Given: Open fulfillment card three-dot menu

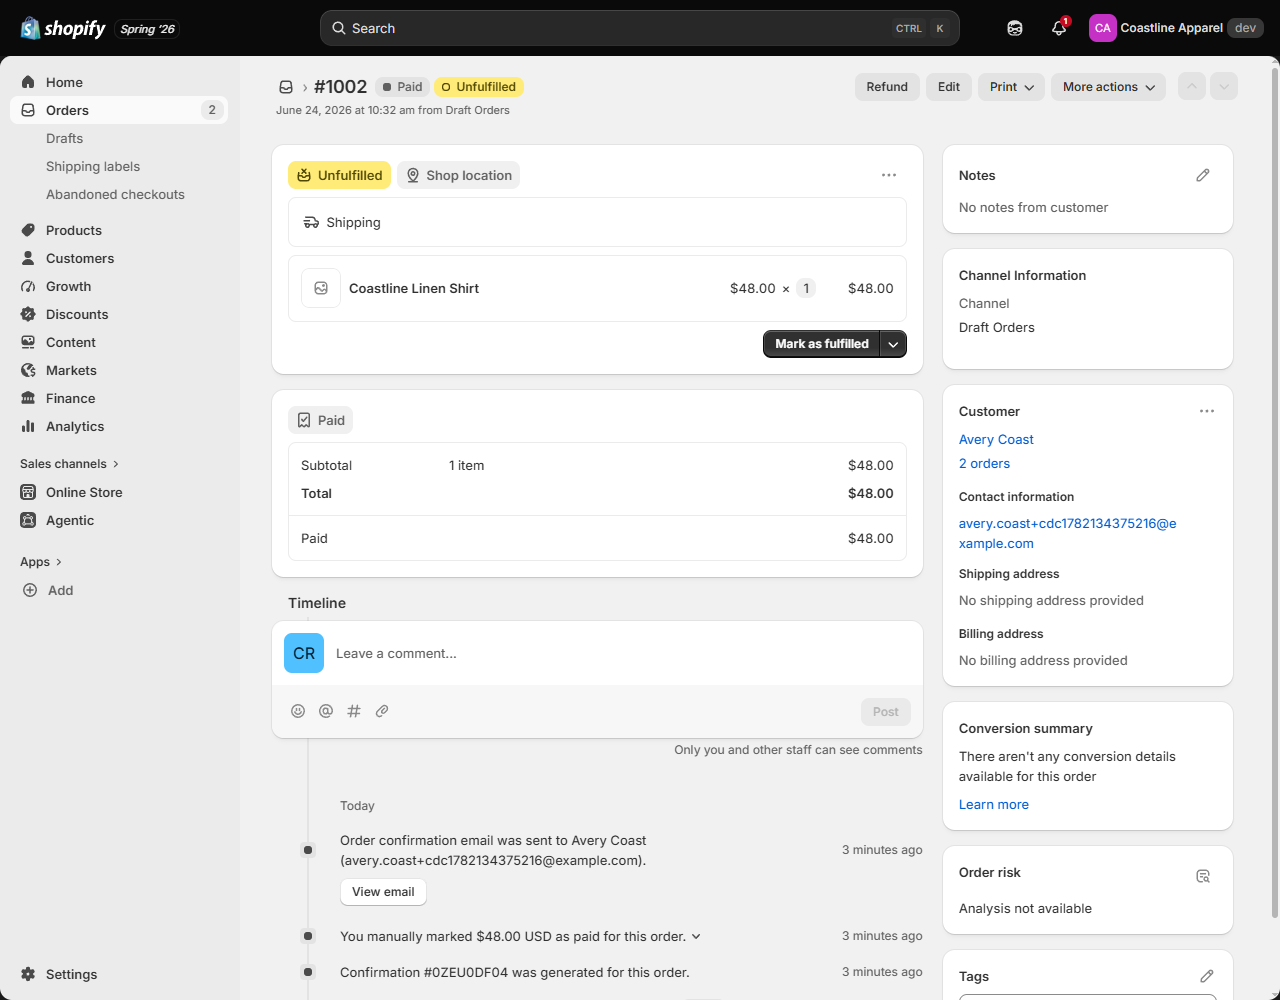Looking at the screenshot, I should tap(889, 175).
